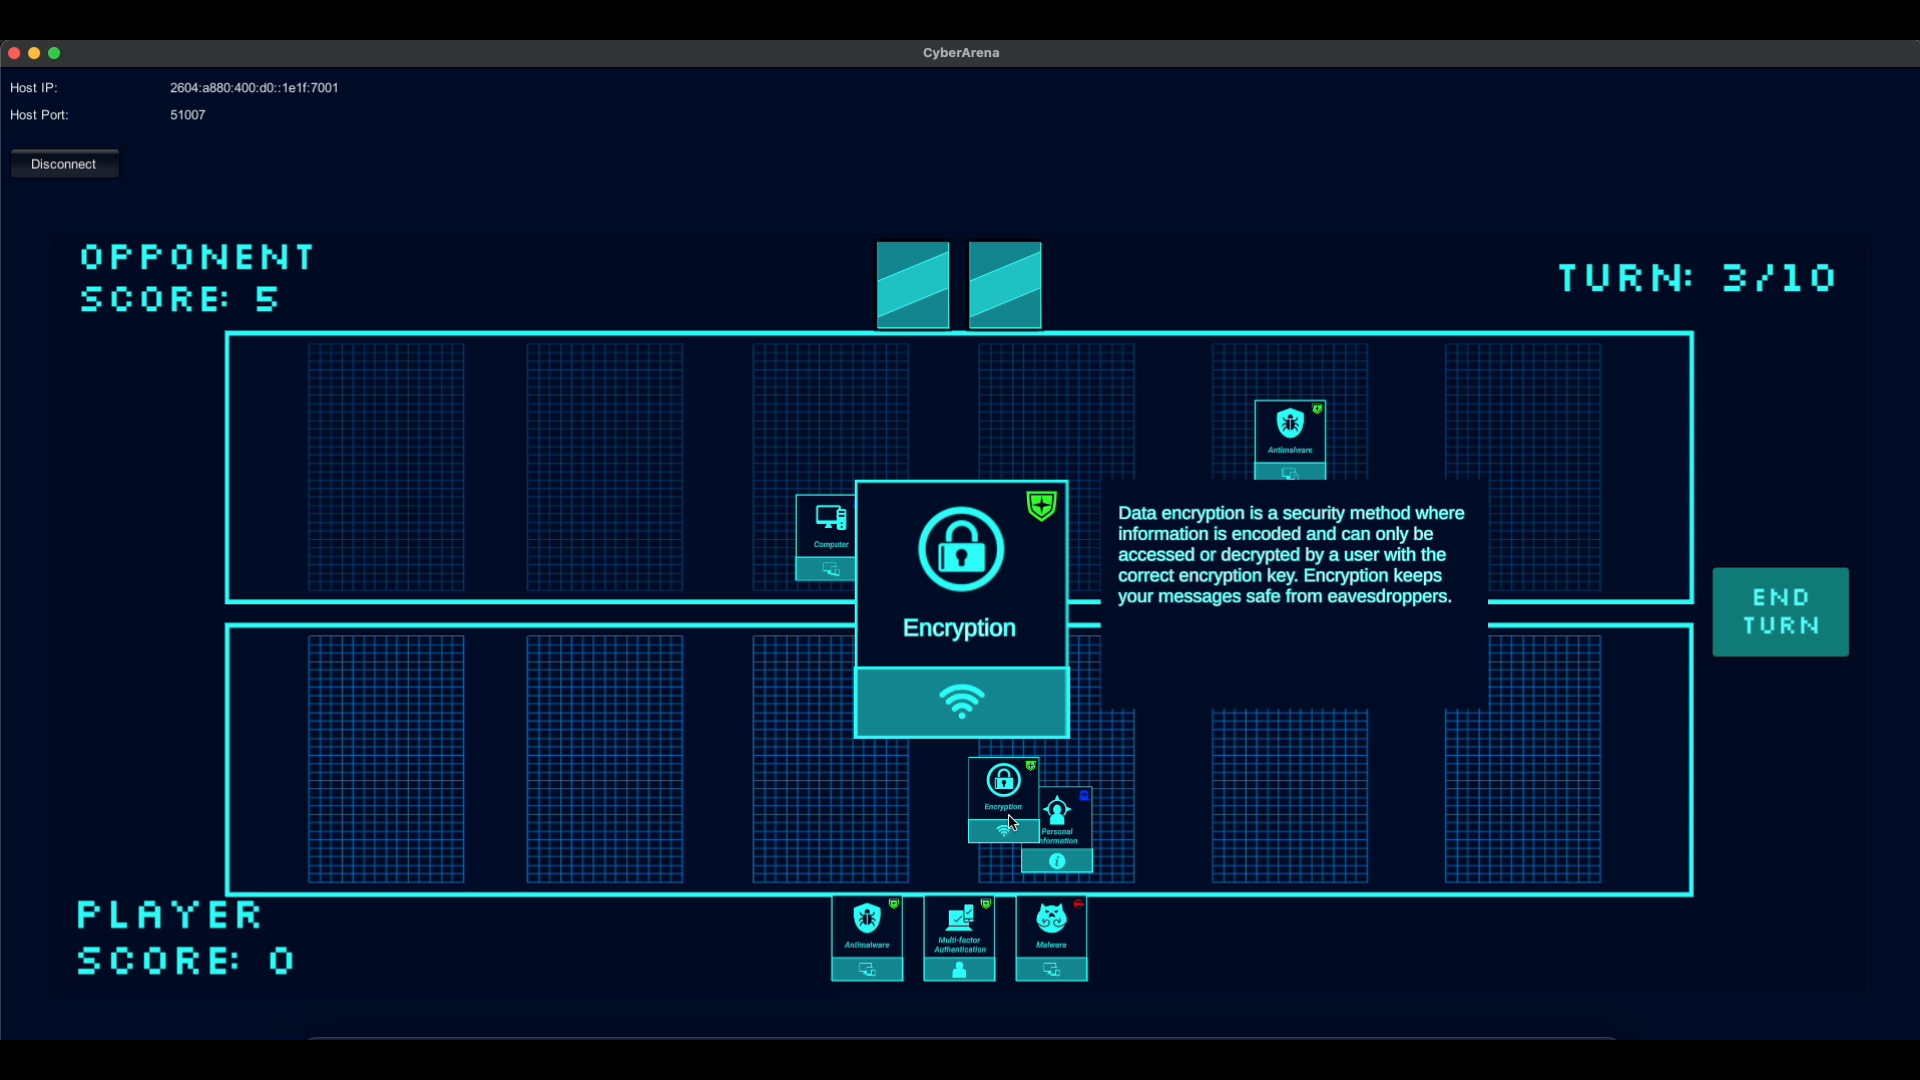Click the first face-down opponent card
Image resolution: width=1920 pixels, height=1080 pixels.
coord(913,285)
